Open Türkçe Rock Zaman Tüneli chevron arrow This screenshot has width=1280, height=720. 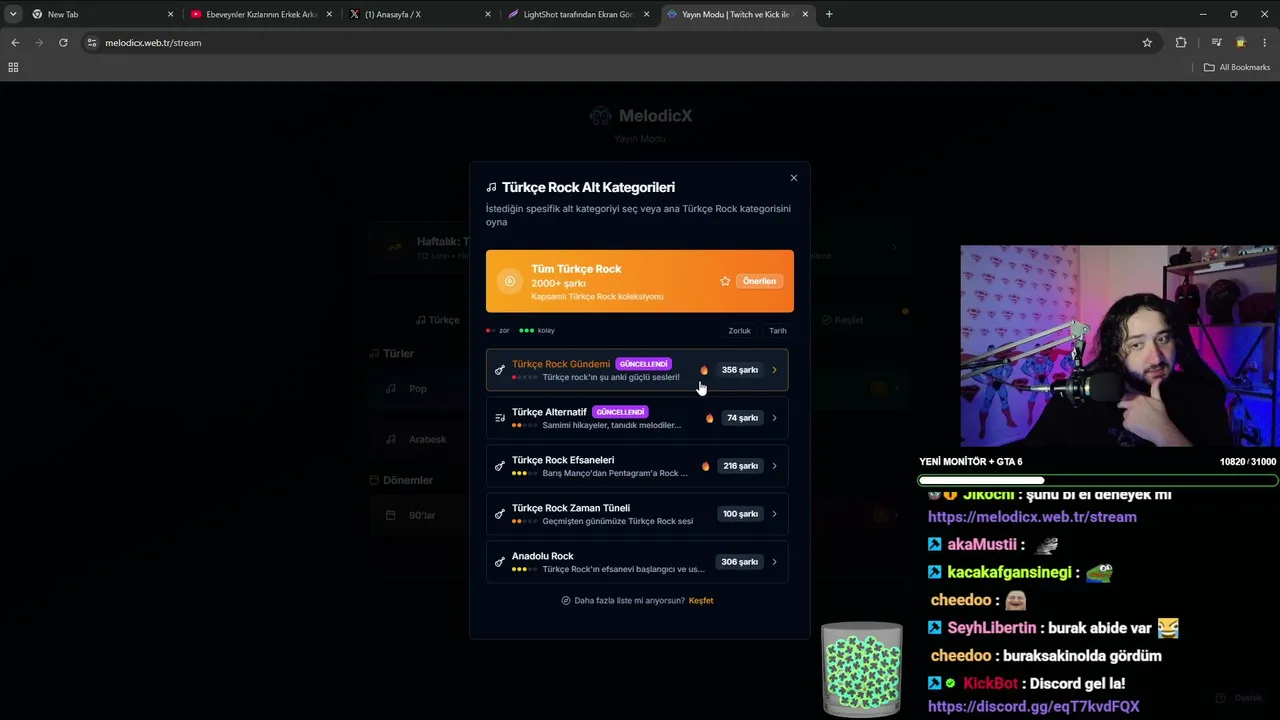(774, 514)
